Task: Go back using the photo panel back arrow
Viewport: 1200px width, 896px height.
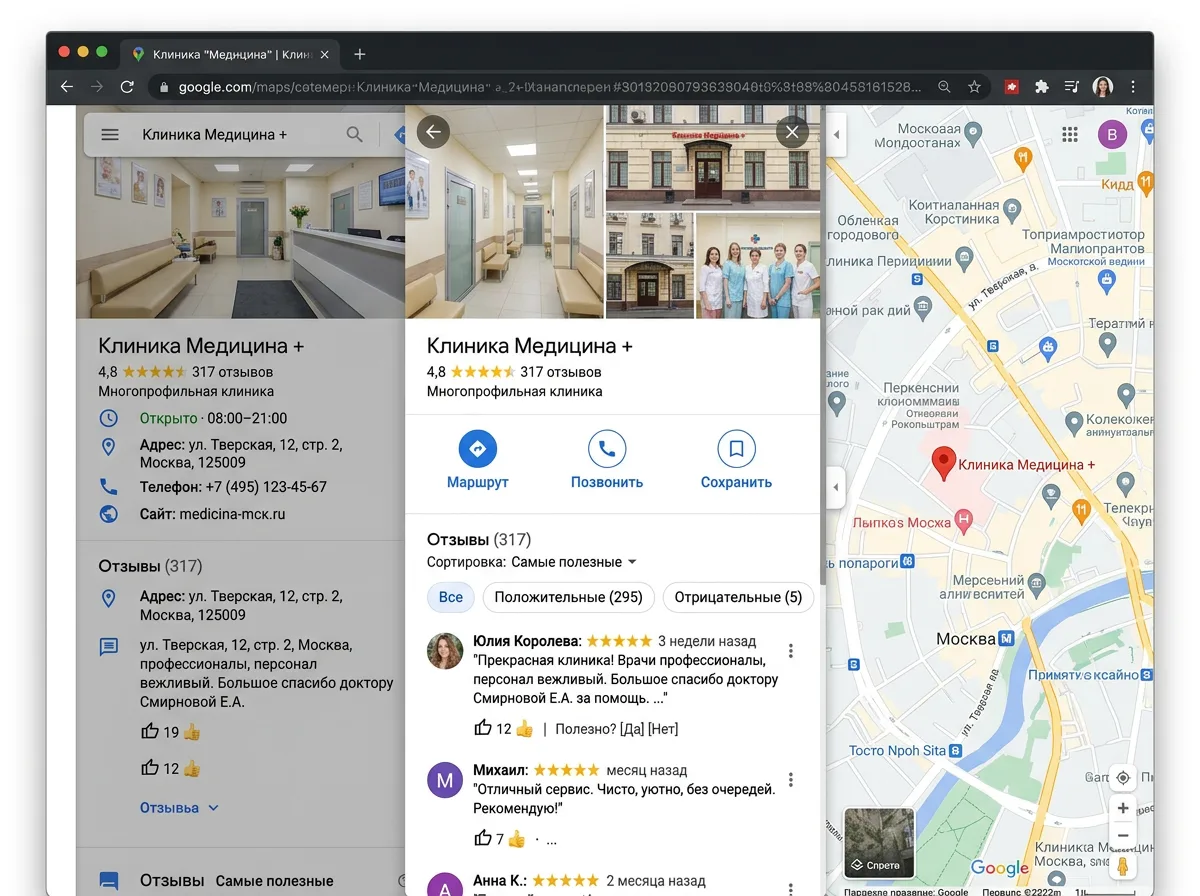Action: [433, 131]
